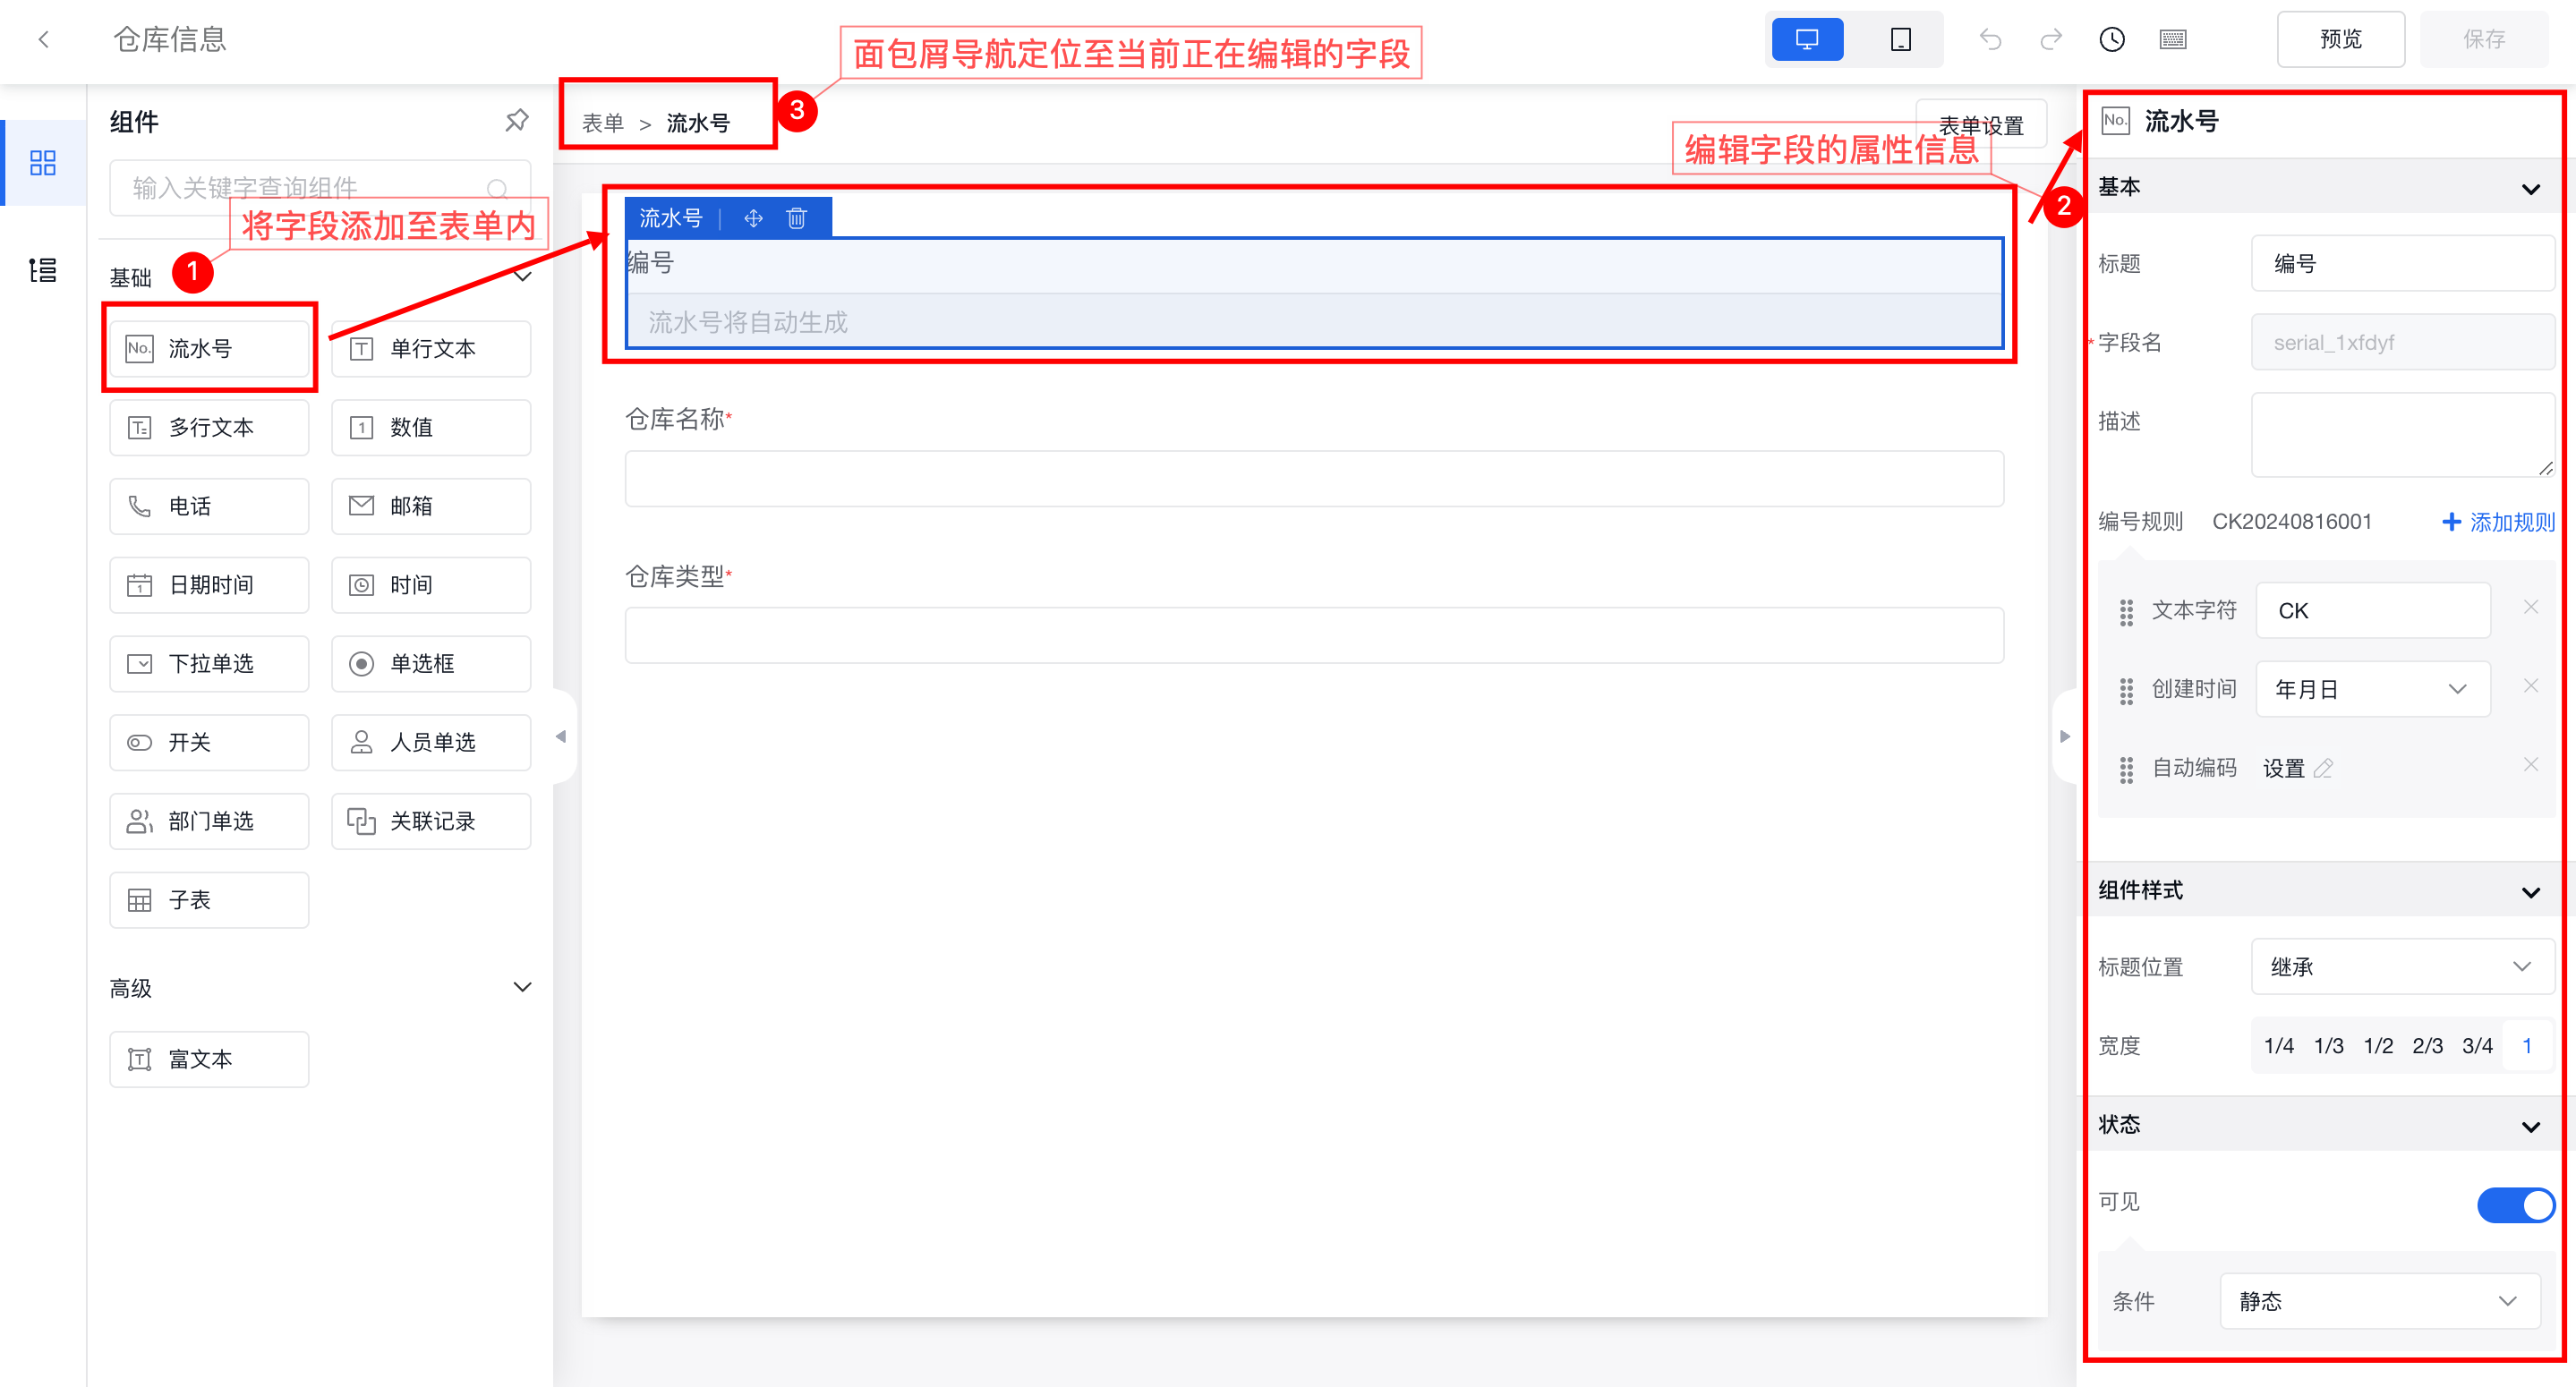Open the 标题位置 继承 dropdown
Viewport: 2576px width, 1387px height.
[2402, 966]
